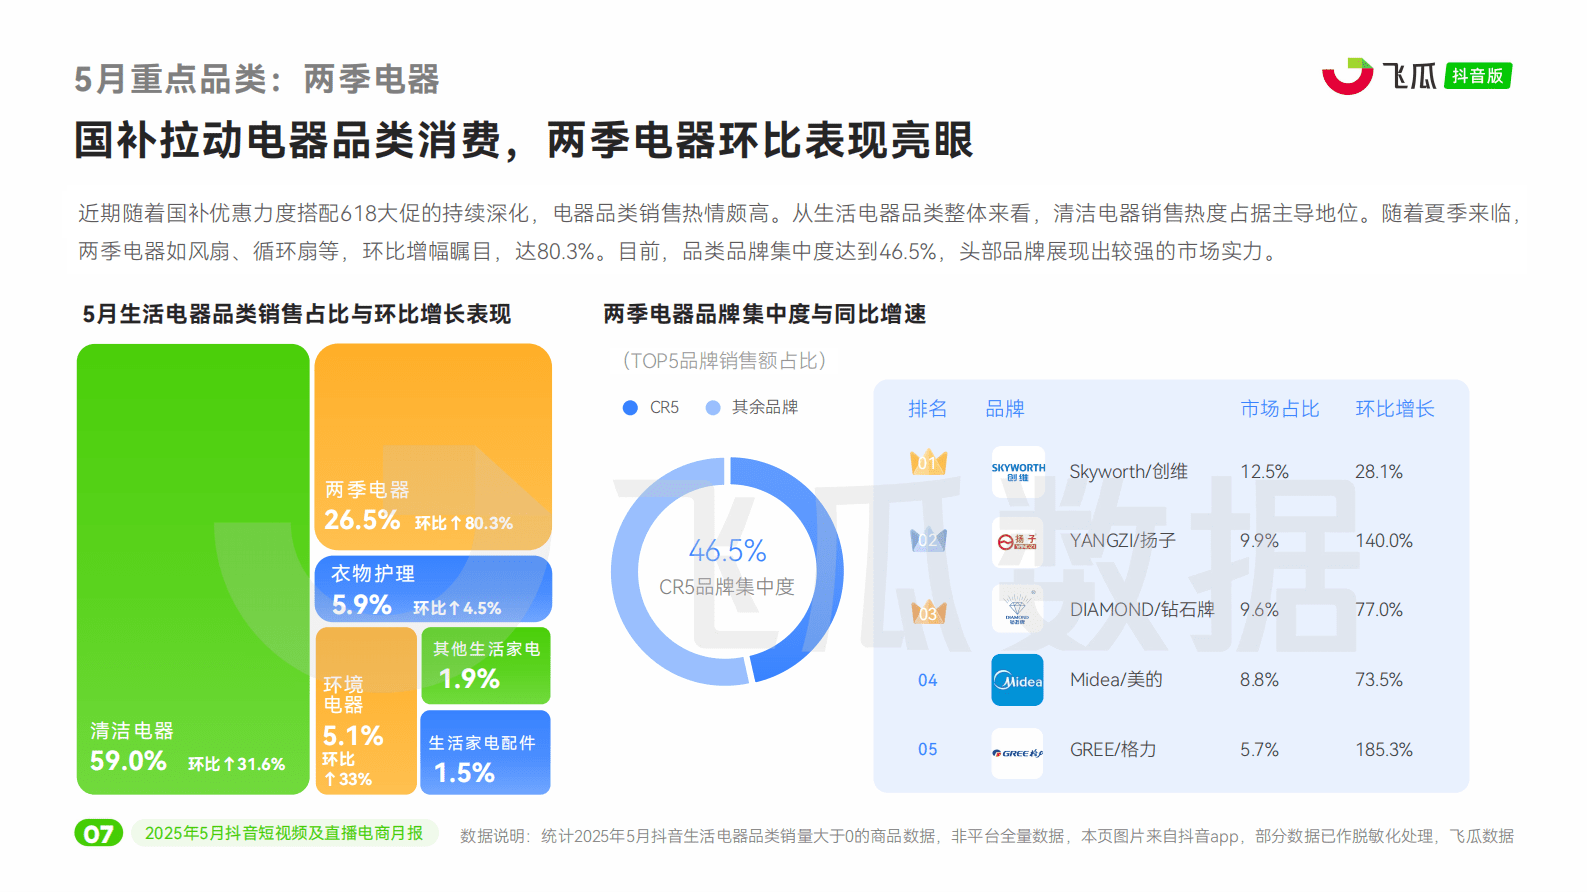Click the blue crown 02 rank icon
Screen dimensions: 1587x892
pos(928,540)
